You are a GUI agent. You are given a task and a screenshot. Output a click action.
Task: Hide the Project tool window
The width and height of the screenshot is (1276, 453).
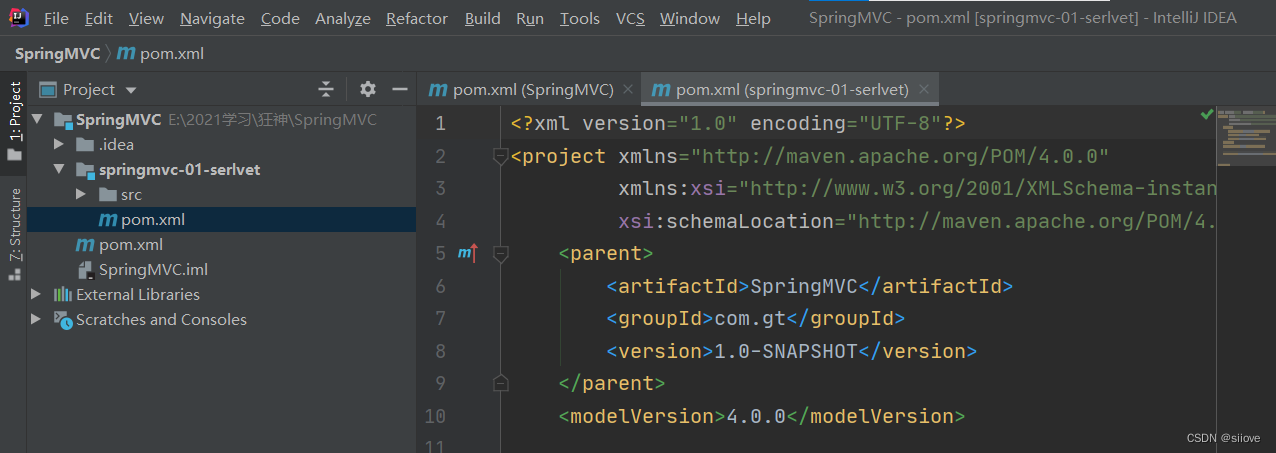(400, 89)
